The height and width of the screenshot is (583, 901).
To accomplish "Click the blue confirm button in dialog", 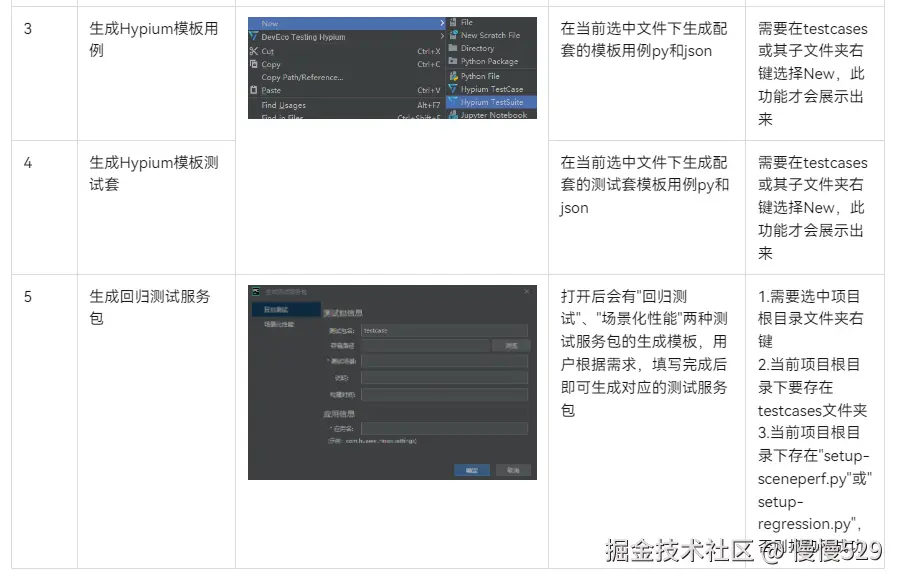I will (x=472, y=470).
